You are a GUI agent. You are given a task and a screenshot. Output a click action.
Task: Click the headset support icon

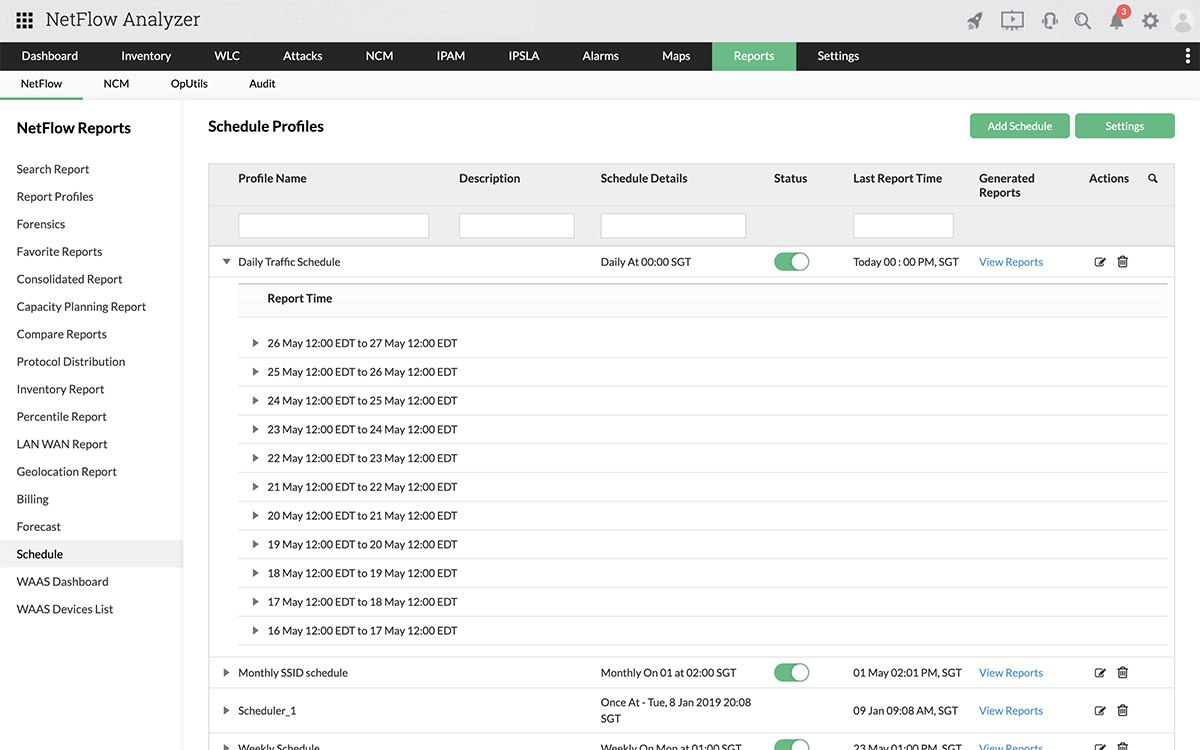tap(1050, 20)
